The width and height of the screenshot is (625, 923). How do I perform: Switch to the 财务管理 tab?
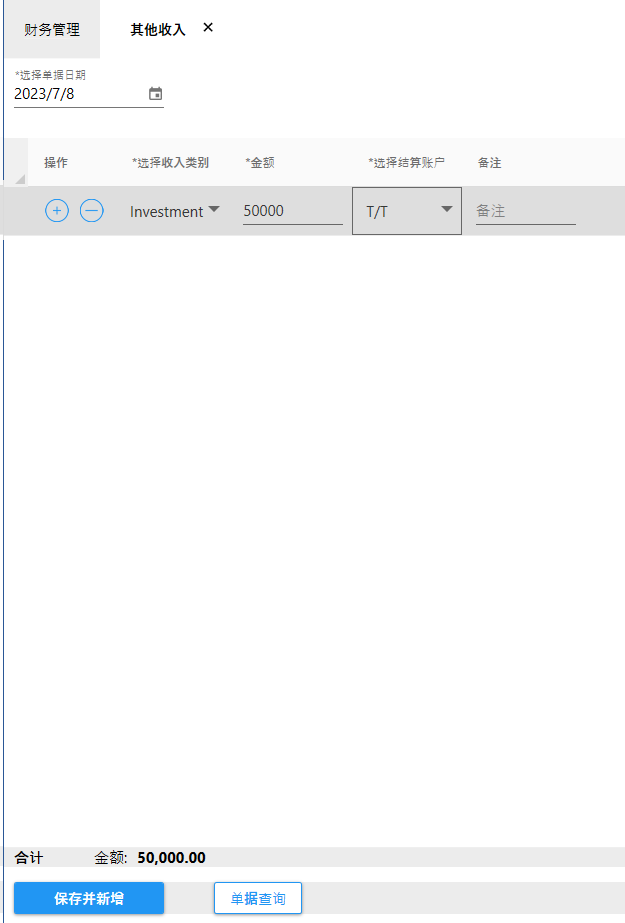52,30
